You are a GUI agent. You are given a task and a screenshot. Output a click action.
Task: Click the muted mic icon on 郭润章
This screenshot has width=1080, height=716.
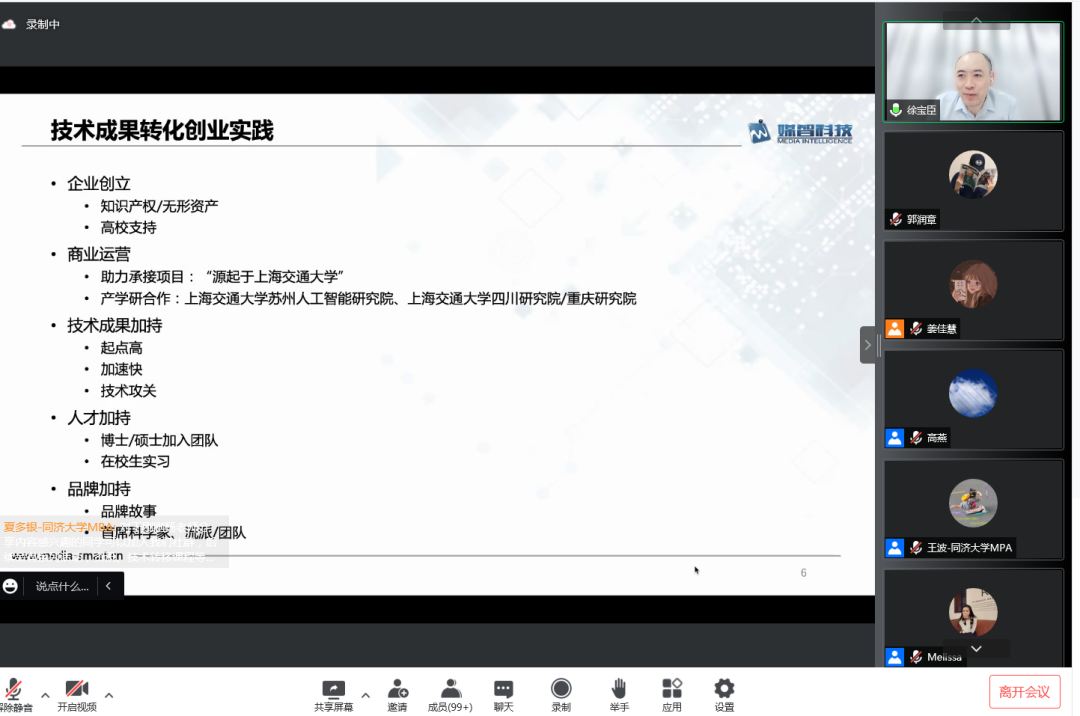click(893, 219)
